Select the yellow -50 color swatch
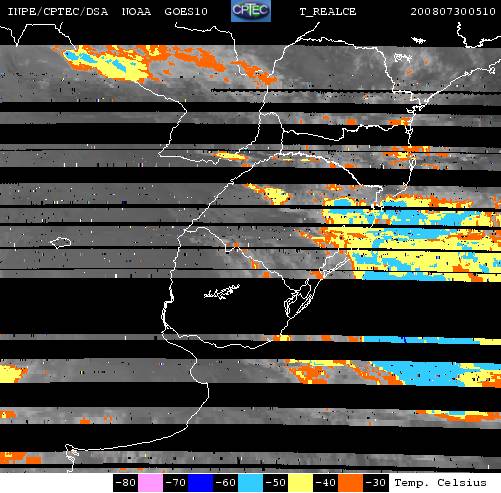 (300, 483)
